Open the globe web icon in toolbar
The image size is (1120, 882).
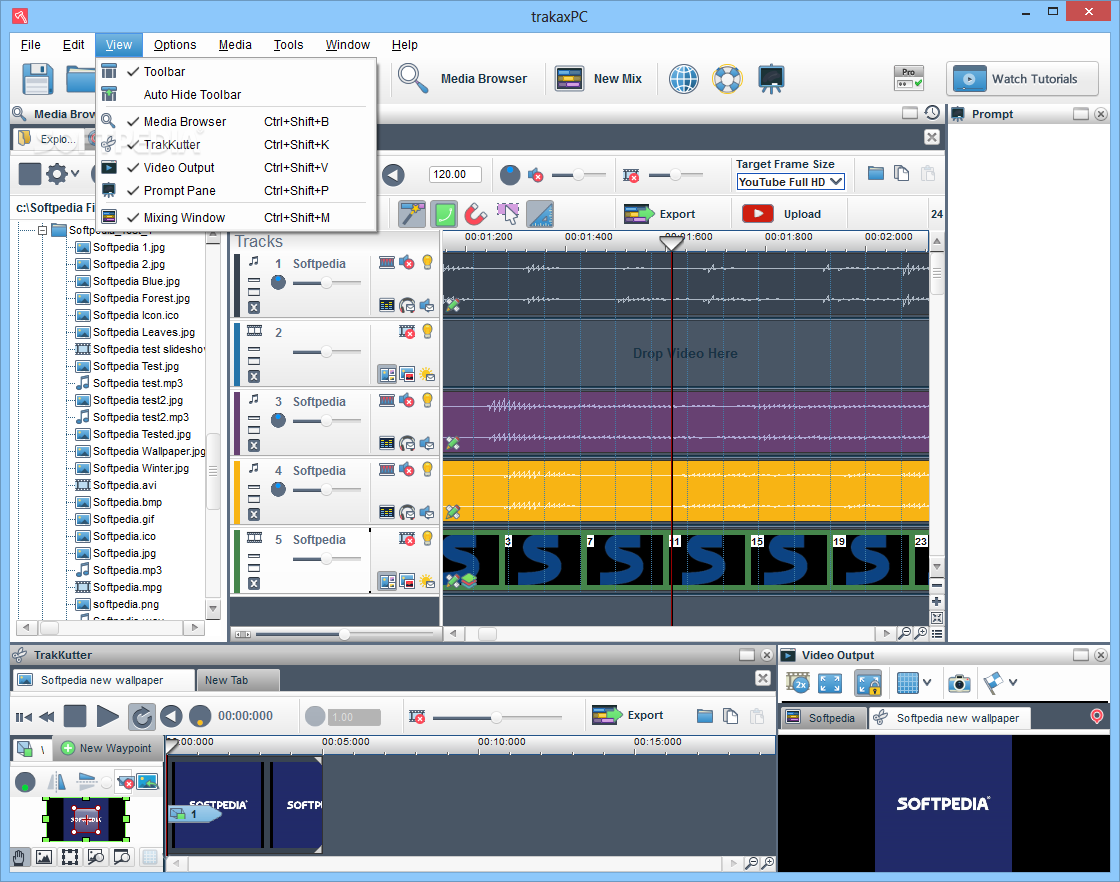coord(684,79)
